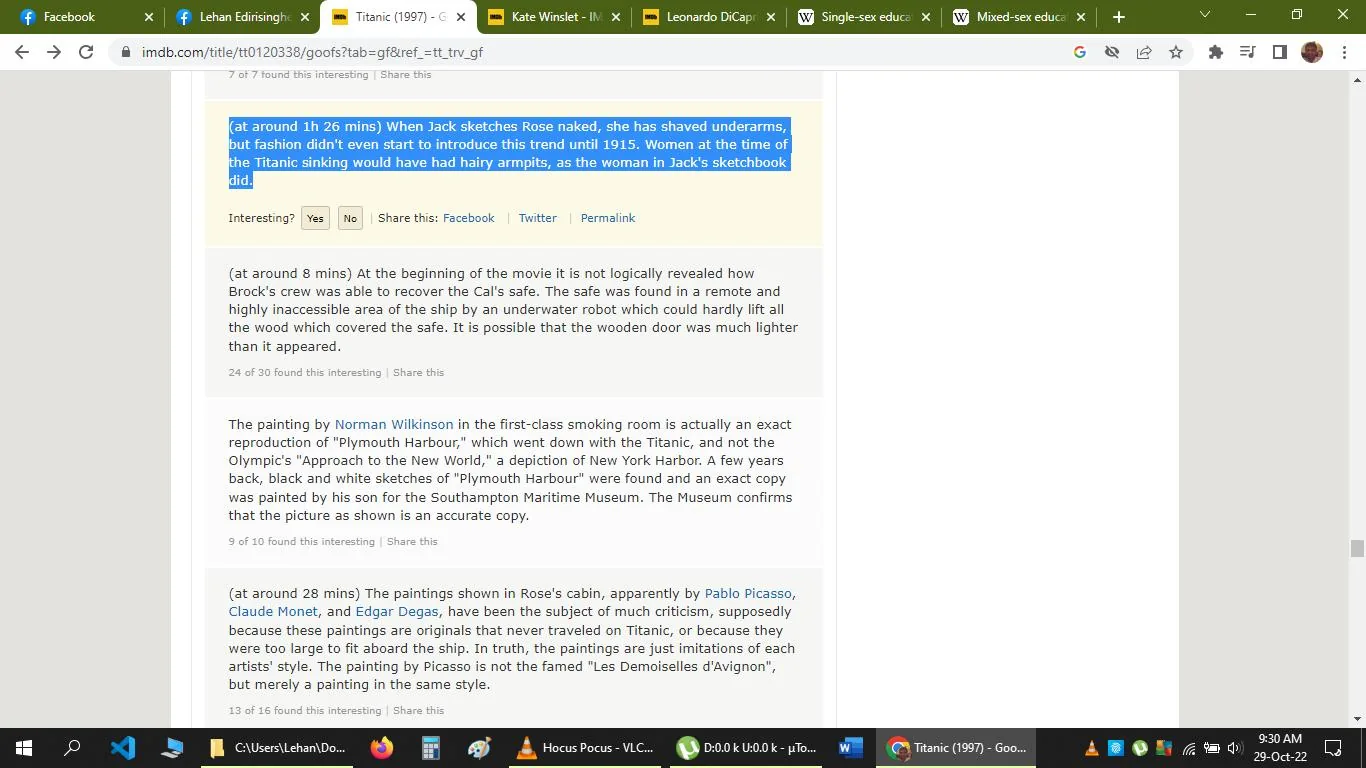This screenshot has height=768, width=1366.
Task: Open the side panel icon in Chrome
Action: (x=1281, y=53)
